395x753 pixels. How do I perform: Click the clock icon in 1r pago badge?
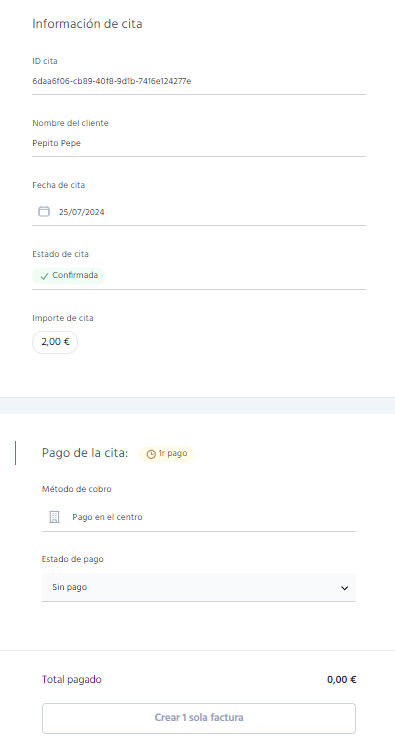[151, 454]
